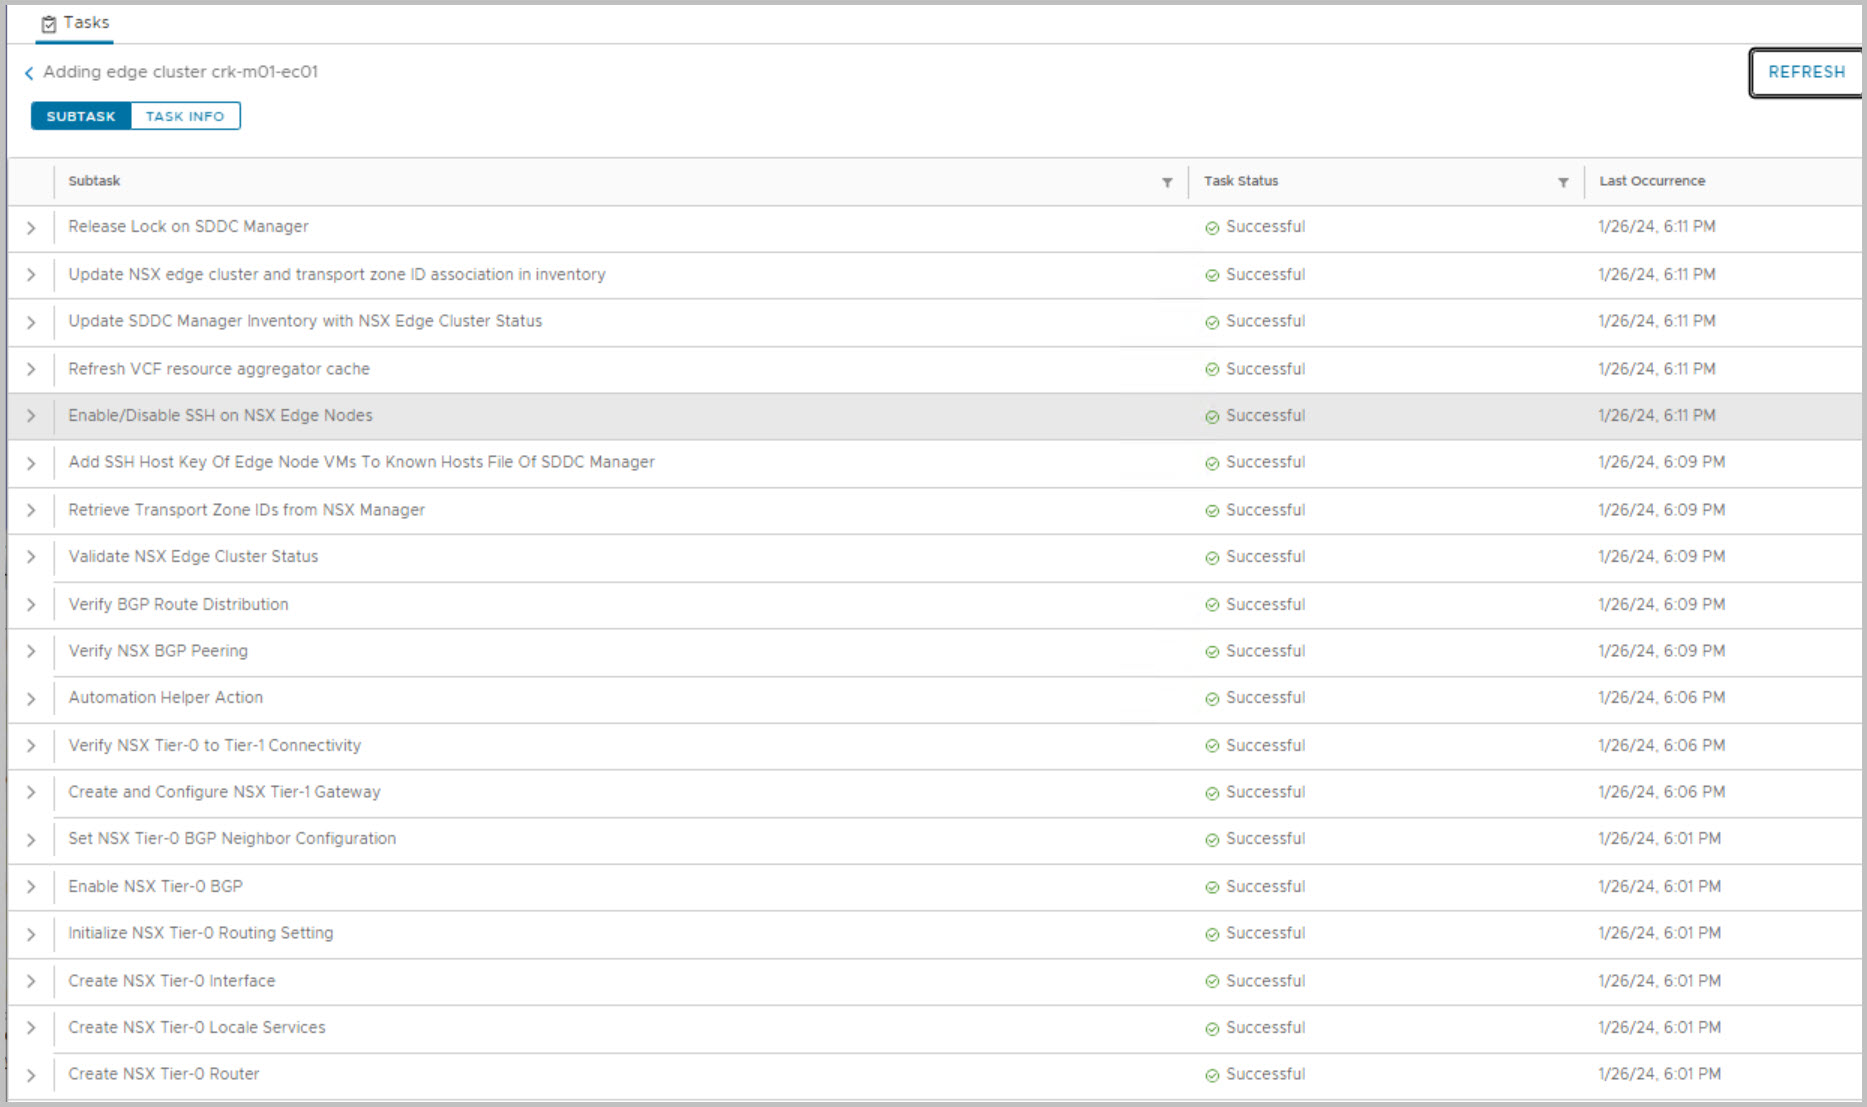Expand the Verify NSX BGP Peering subtask
The height and width of the screenshot is (1107, 1867).
[x=31, y=652]
